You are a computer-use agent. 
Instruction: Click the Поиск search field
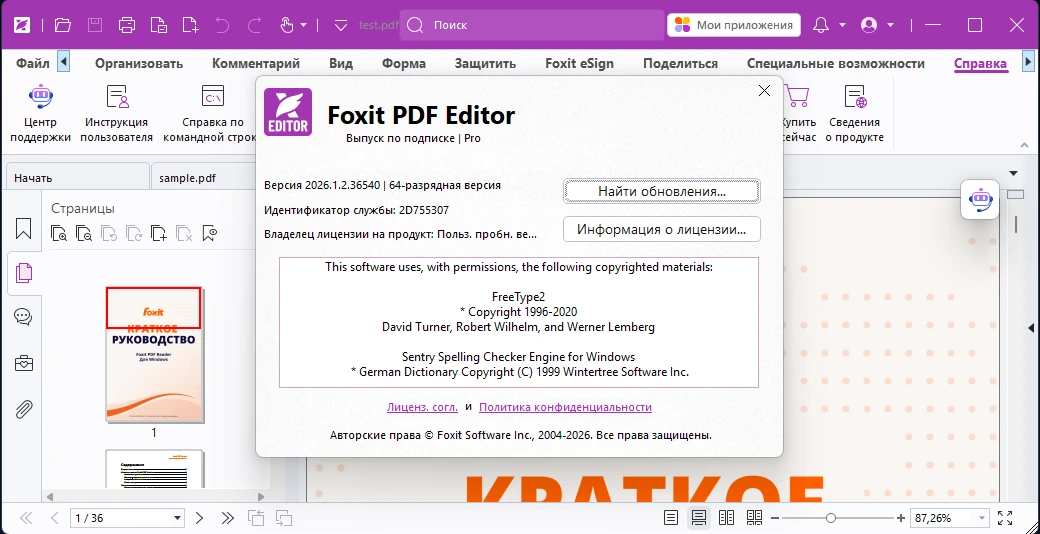(x=532, y=25)
